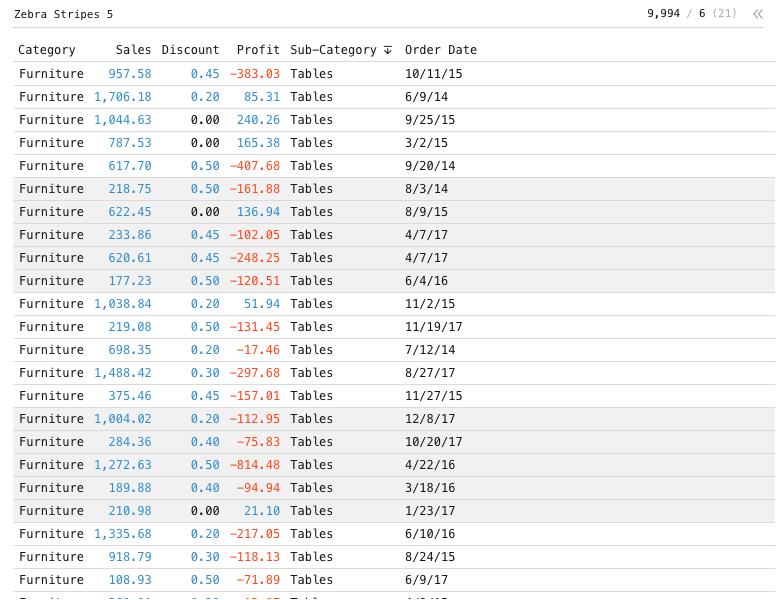This screenshot has height=600, width=776.
Task: Click profit value -161.88
Action: tap(255, 189)
